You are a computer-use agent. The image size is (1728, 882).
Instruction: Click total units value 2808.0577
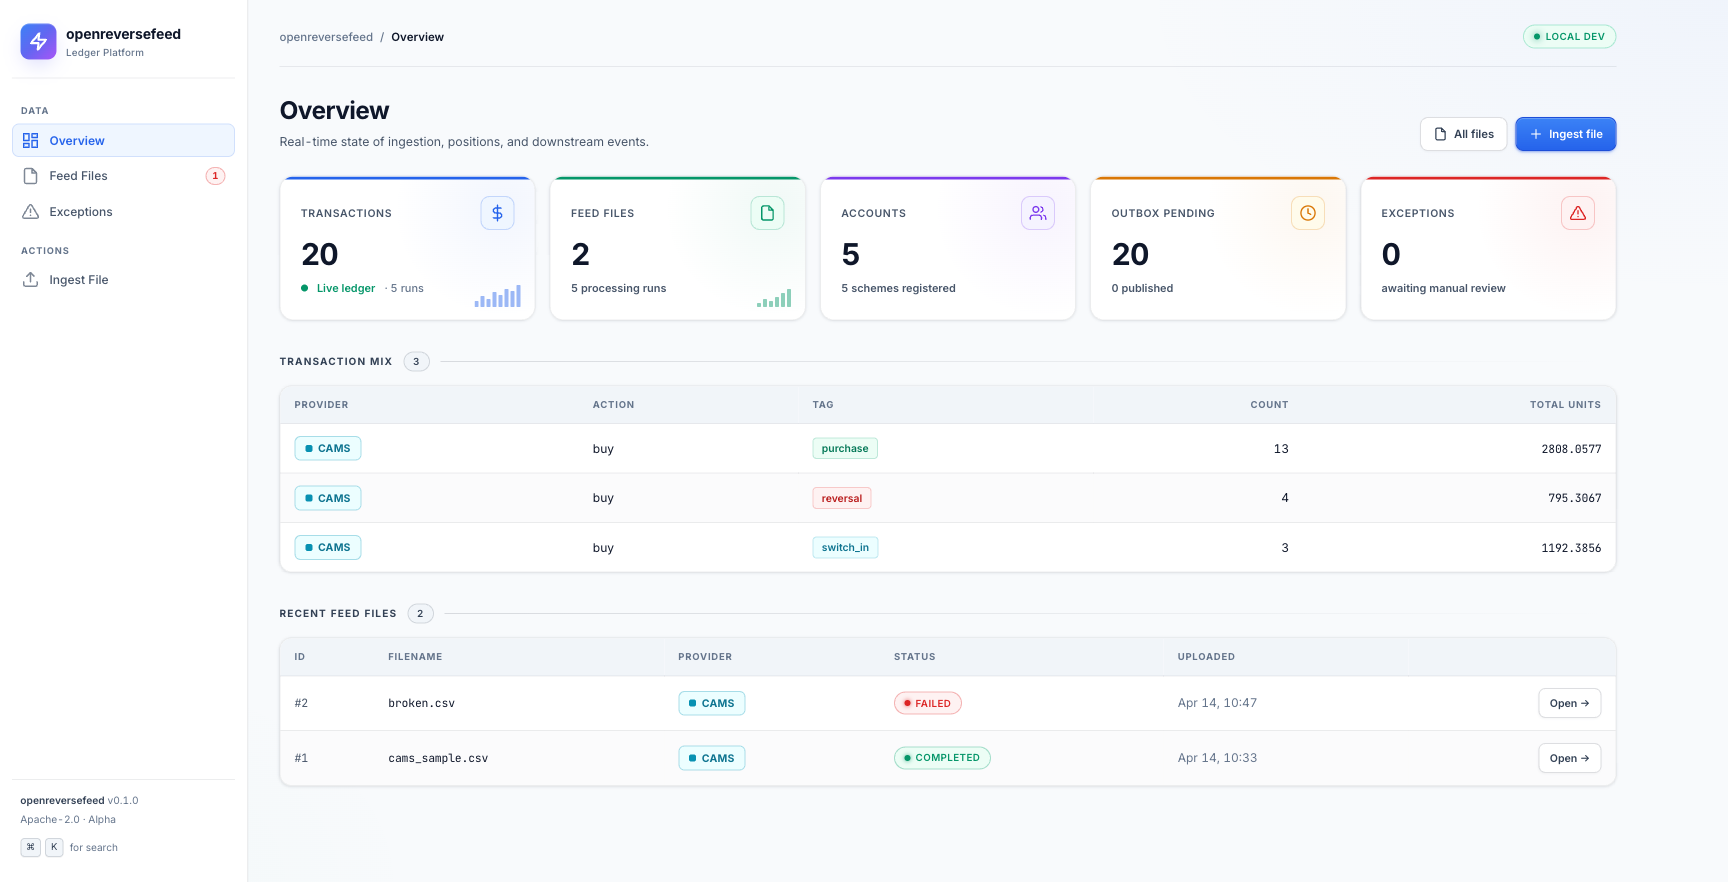[x=1571, y=449]
